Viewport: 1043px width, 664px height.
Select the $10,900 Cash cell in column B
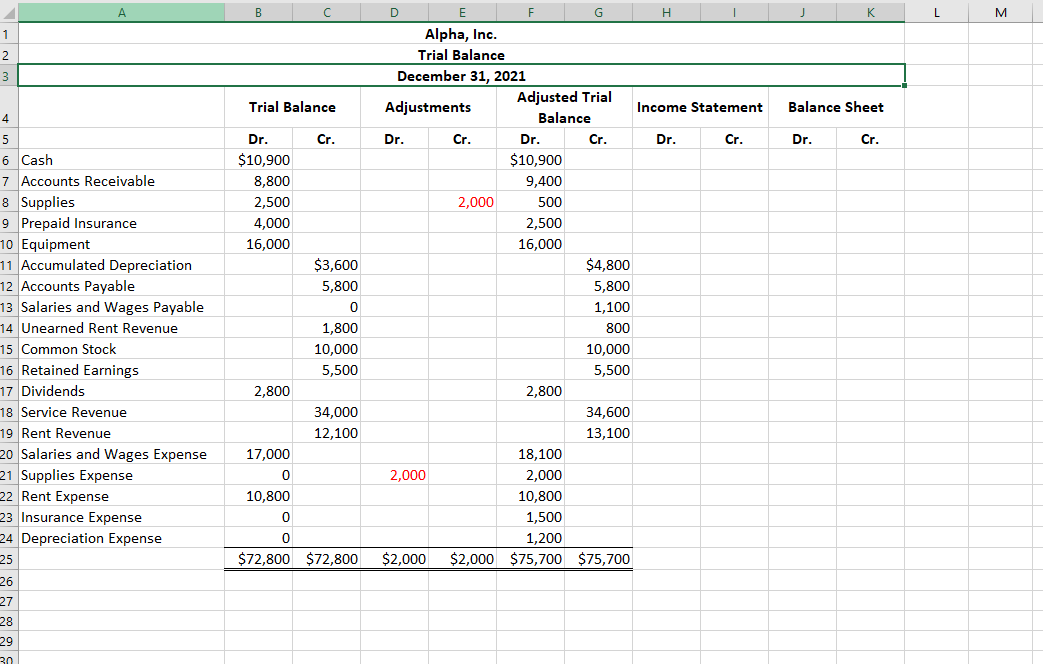[x=258, y=160]
